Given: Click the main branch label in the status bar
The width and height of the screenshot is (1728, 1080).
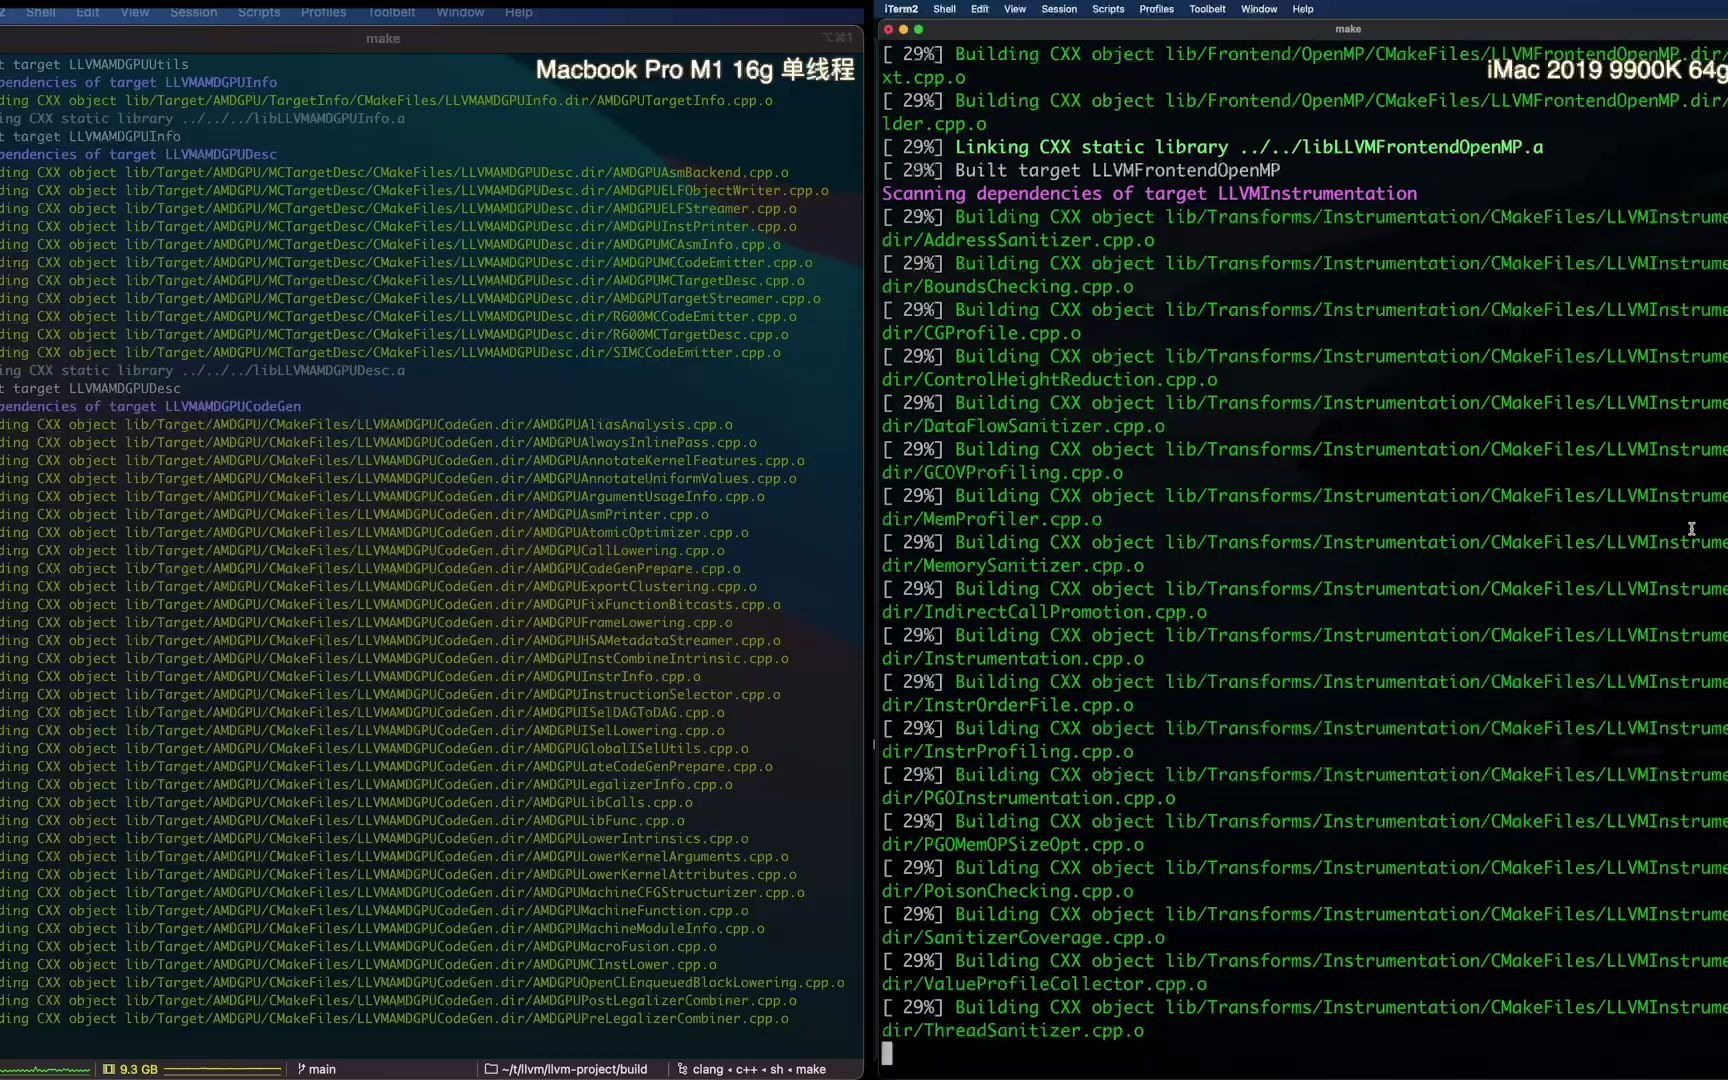Looking at the screenshot, I should coord(322,1068).
